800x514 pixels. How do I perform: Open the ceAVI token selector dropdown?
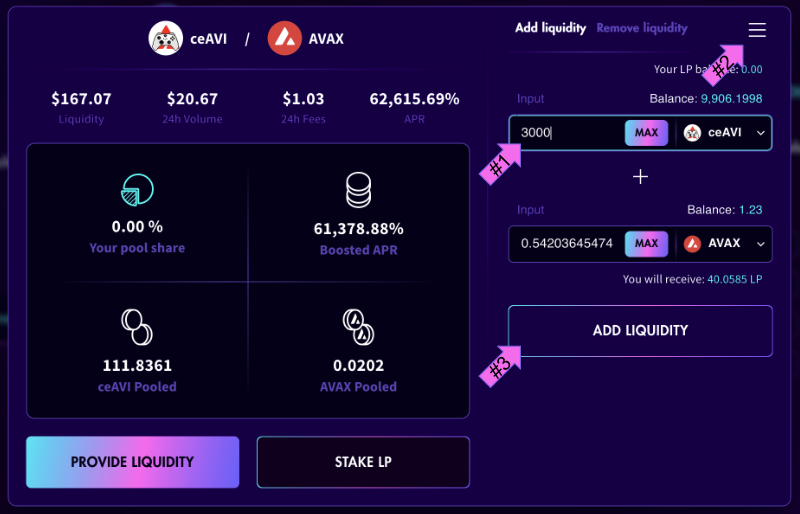point(725,133)
